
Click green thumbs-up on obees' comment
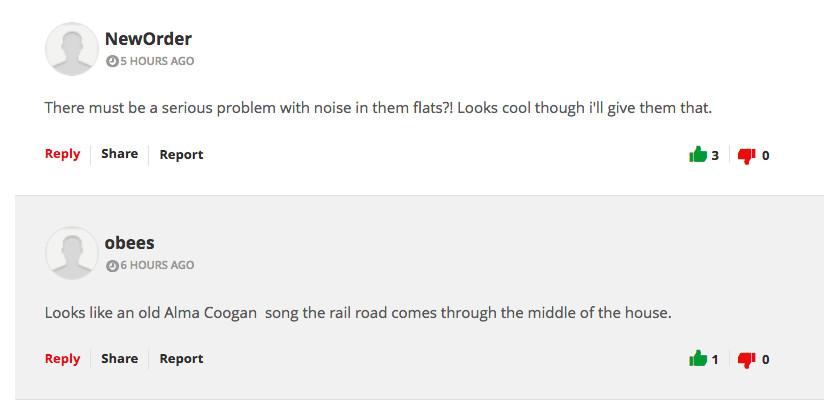698,359
